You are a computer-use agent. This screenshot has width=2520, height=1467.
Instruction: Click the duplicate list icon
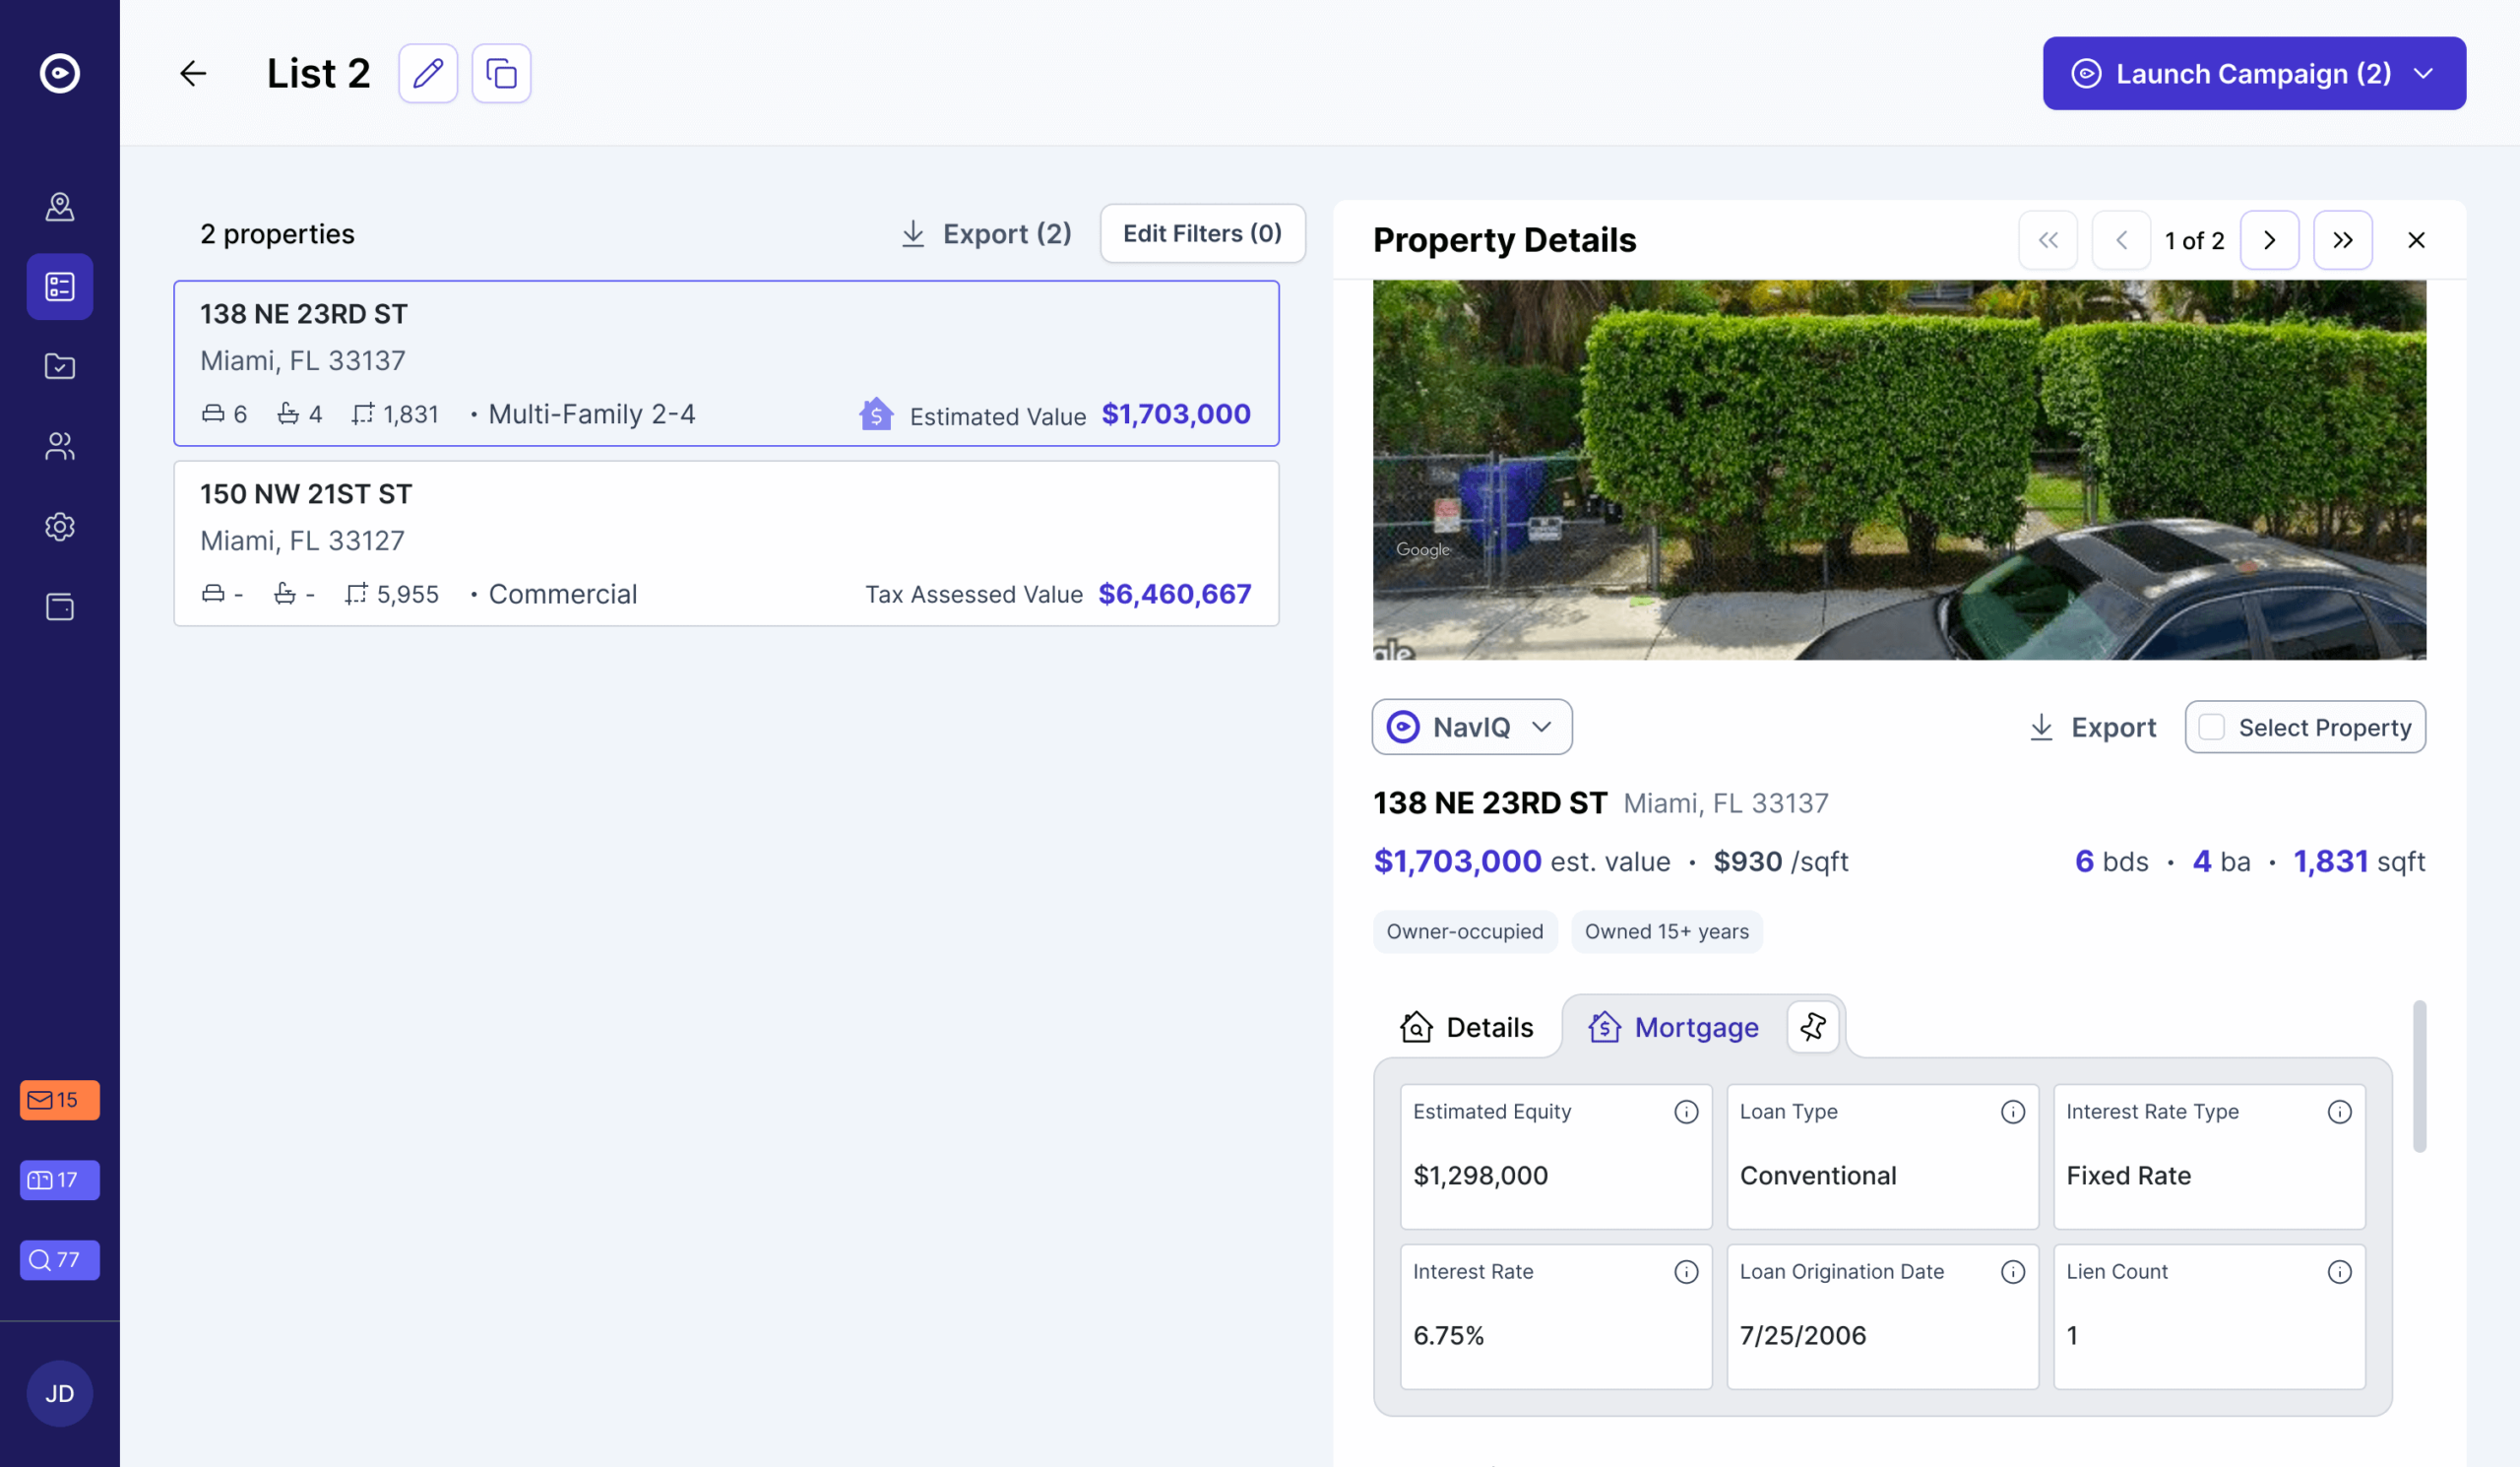[x=501, y=73]
